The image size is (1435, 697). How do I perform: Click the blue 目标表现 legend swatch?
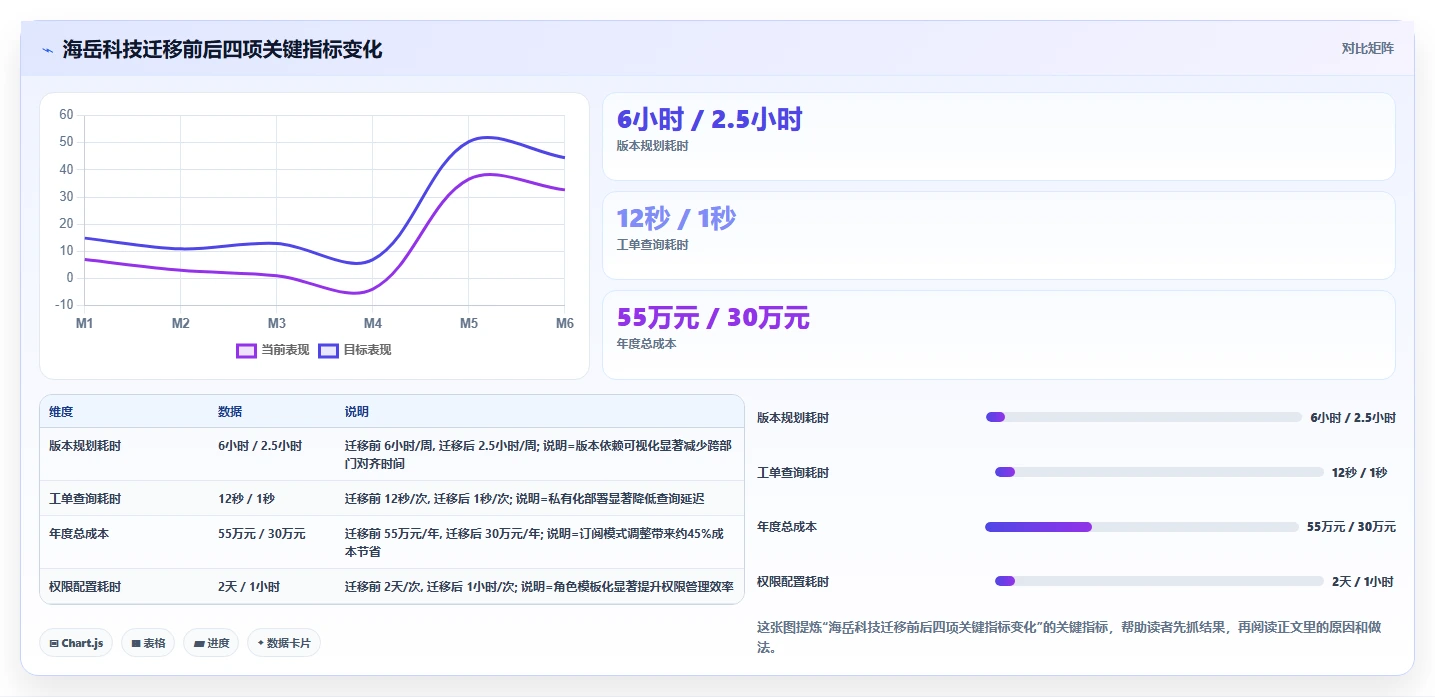pos(328,350)
